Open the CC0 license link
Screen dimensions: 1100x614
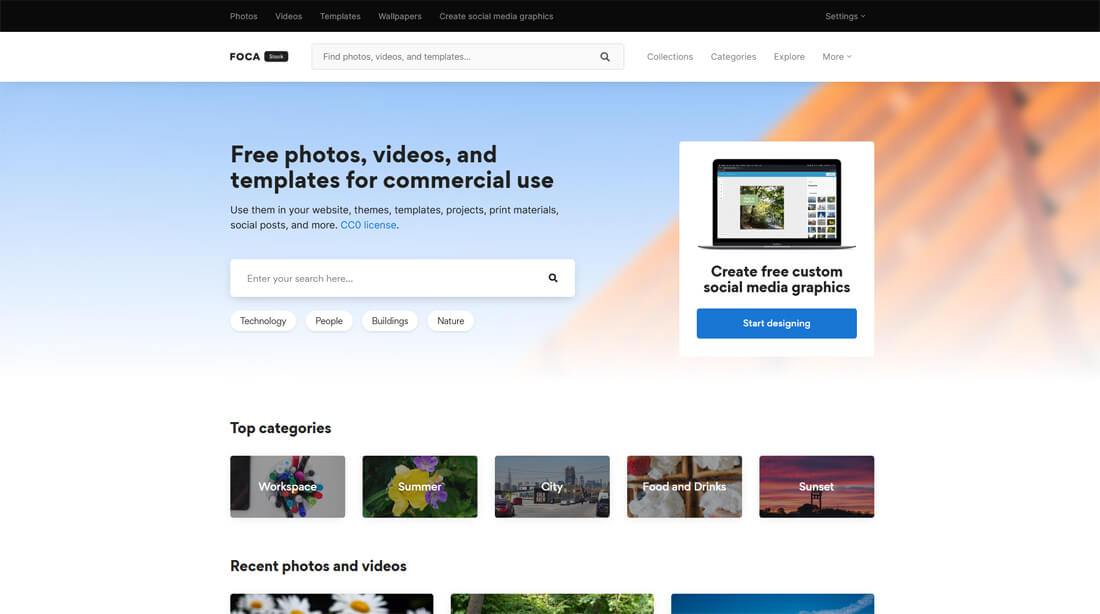pyautogui.click(x=367, y=224)
